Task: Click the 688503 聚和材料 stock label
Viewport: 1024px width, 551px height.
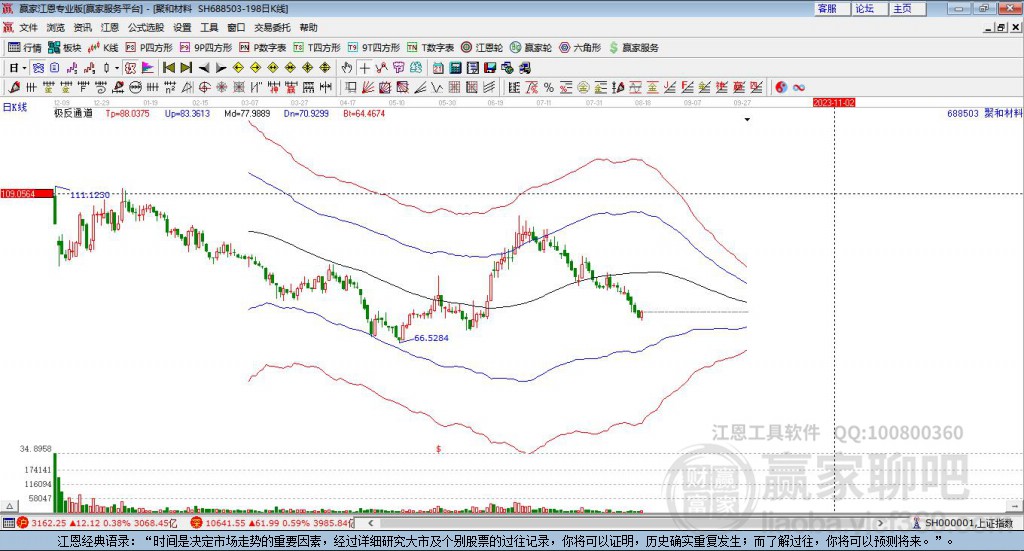Action: 984,113
